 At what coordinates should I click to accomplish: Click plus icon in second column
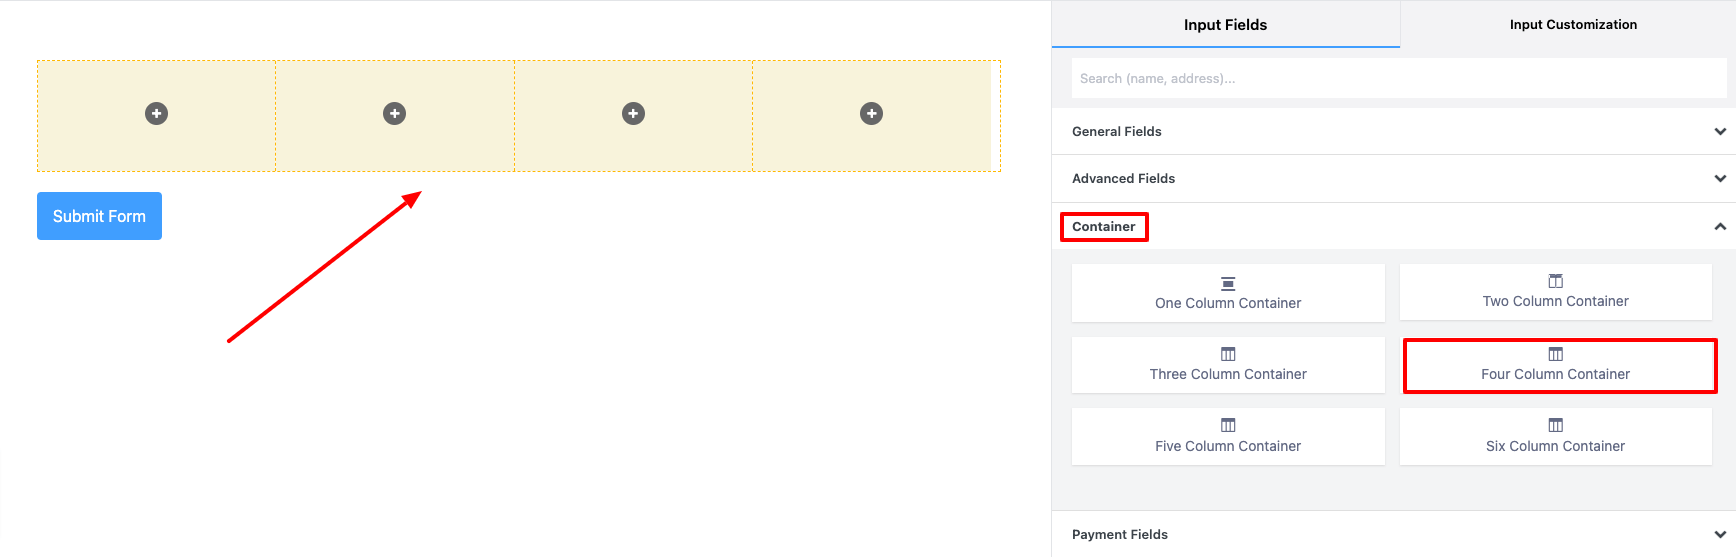point(395,114)
